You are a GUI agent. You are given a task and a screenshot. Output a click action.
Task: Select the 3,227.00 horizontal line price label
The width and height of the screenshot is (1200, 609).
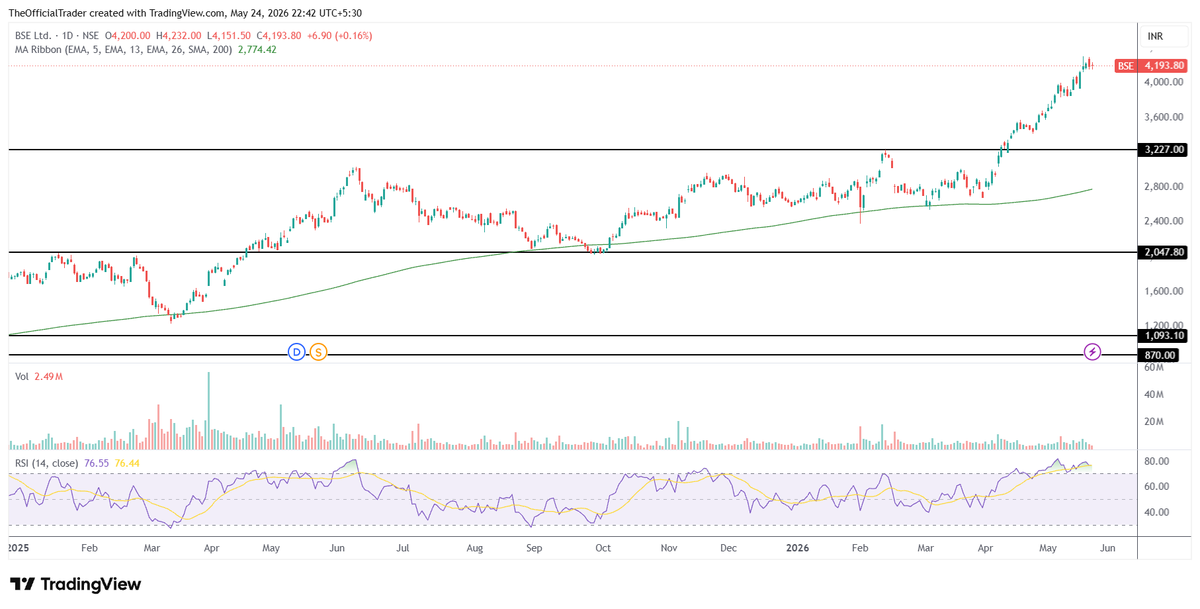(1163, 150)
